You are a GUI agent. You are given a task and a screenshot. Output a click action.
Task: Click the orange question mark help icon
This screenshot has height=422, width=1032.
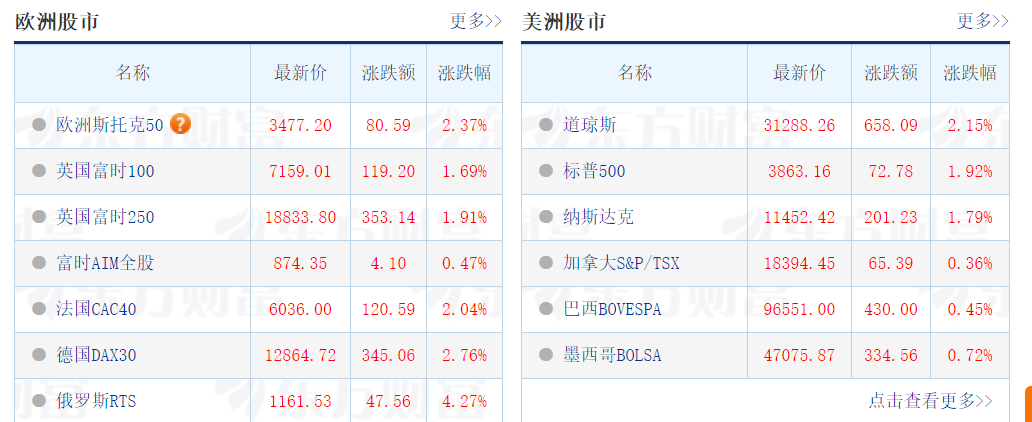coord(180,124)
